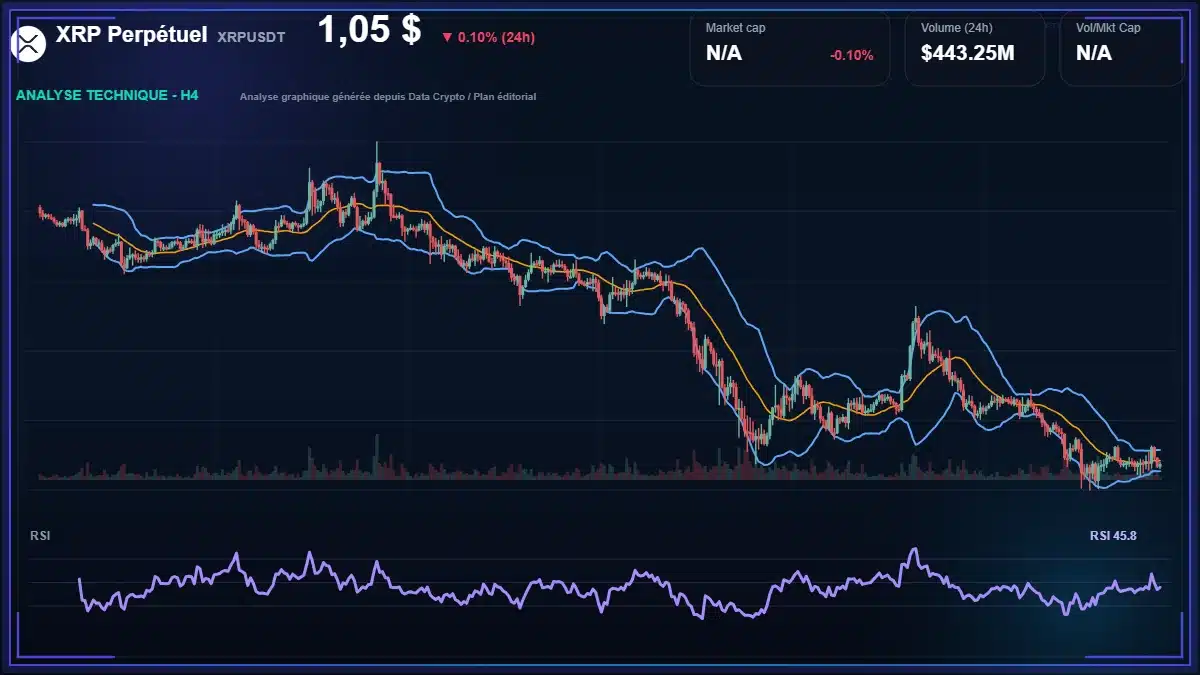Viewport: 1200px width, 675px height.
Task: Click the RSI 45.8 reading
Action: [1113, 536]
